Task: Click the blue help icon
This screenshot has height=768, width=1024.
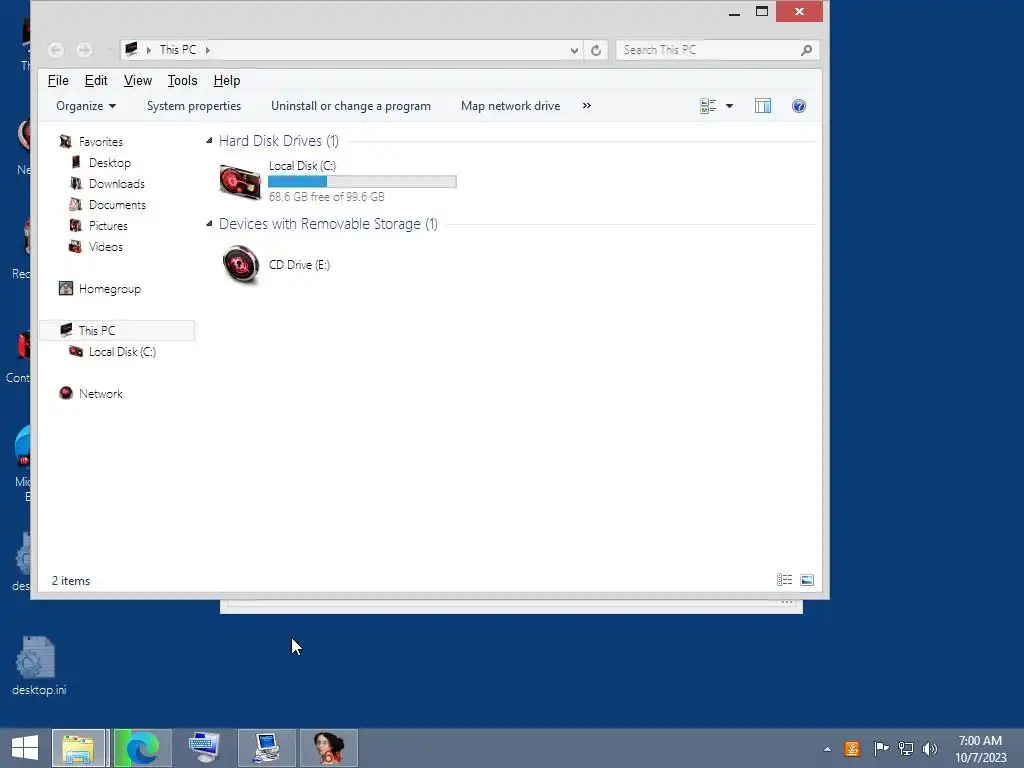Action: click(799, 106)
